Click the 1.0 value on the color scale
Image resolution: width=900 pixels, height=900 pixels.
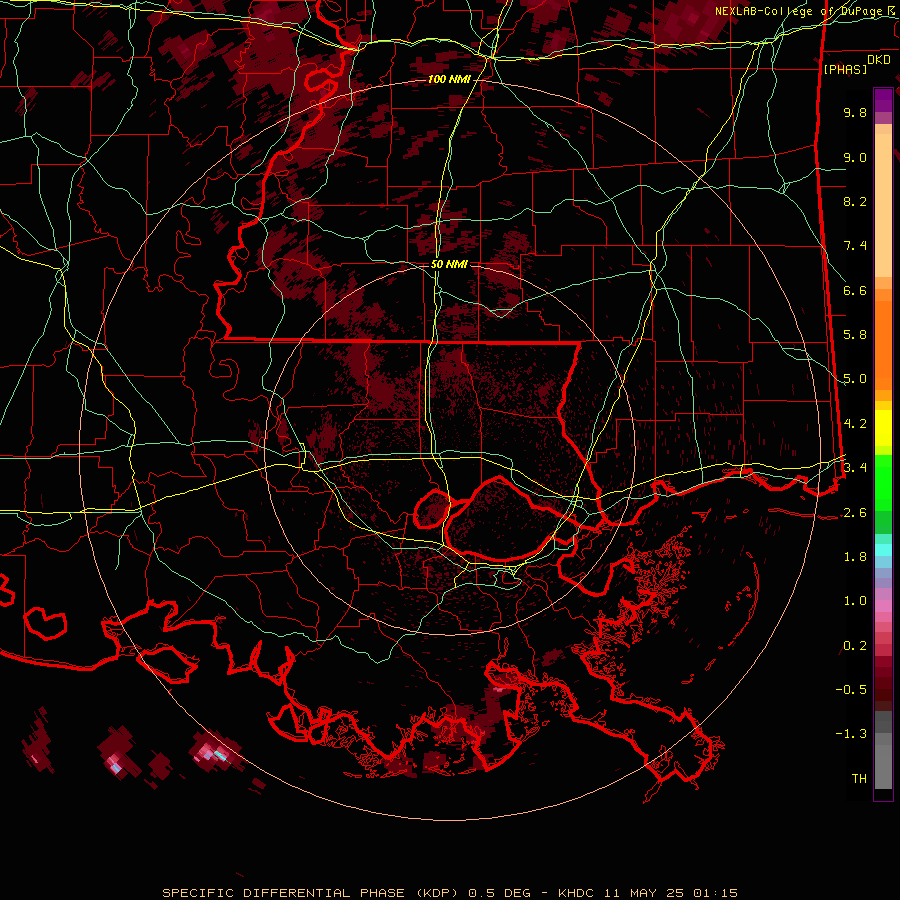point(855,601)
